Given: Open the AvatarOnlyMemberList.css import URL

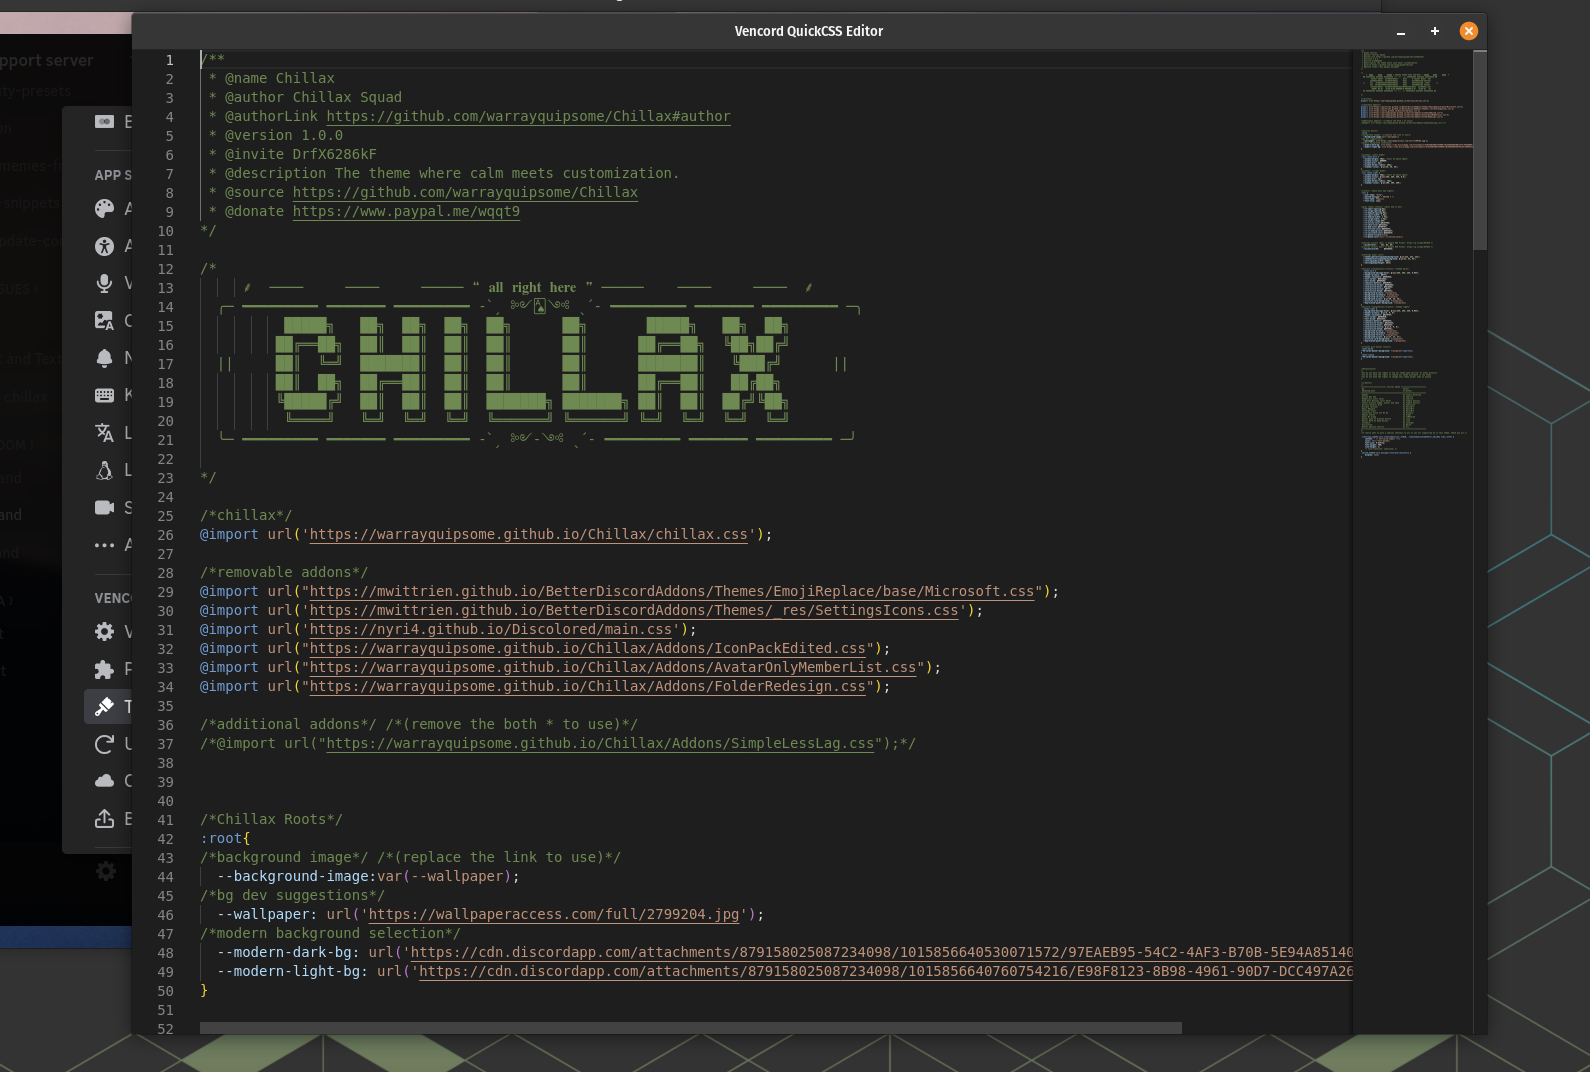Looking at the screenshot, I should [613, 667].
